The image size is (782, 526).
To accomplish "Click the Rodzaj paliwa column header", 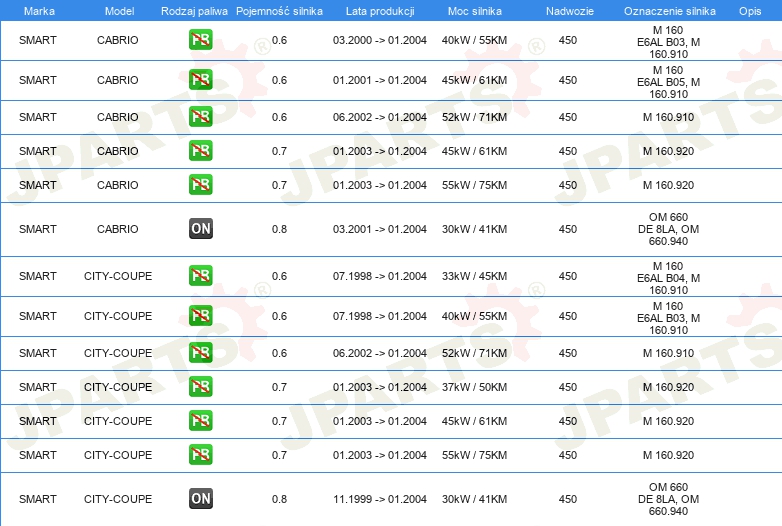I will (193, 10).
